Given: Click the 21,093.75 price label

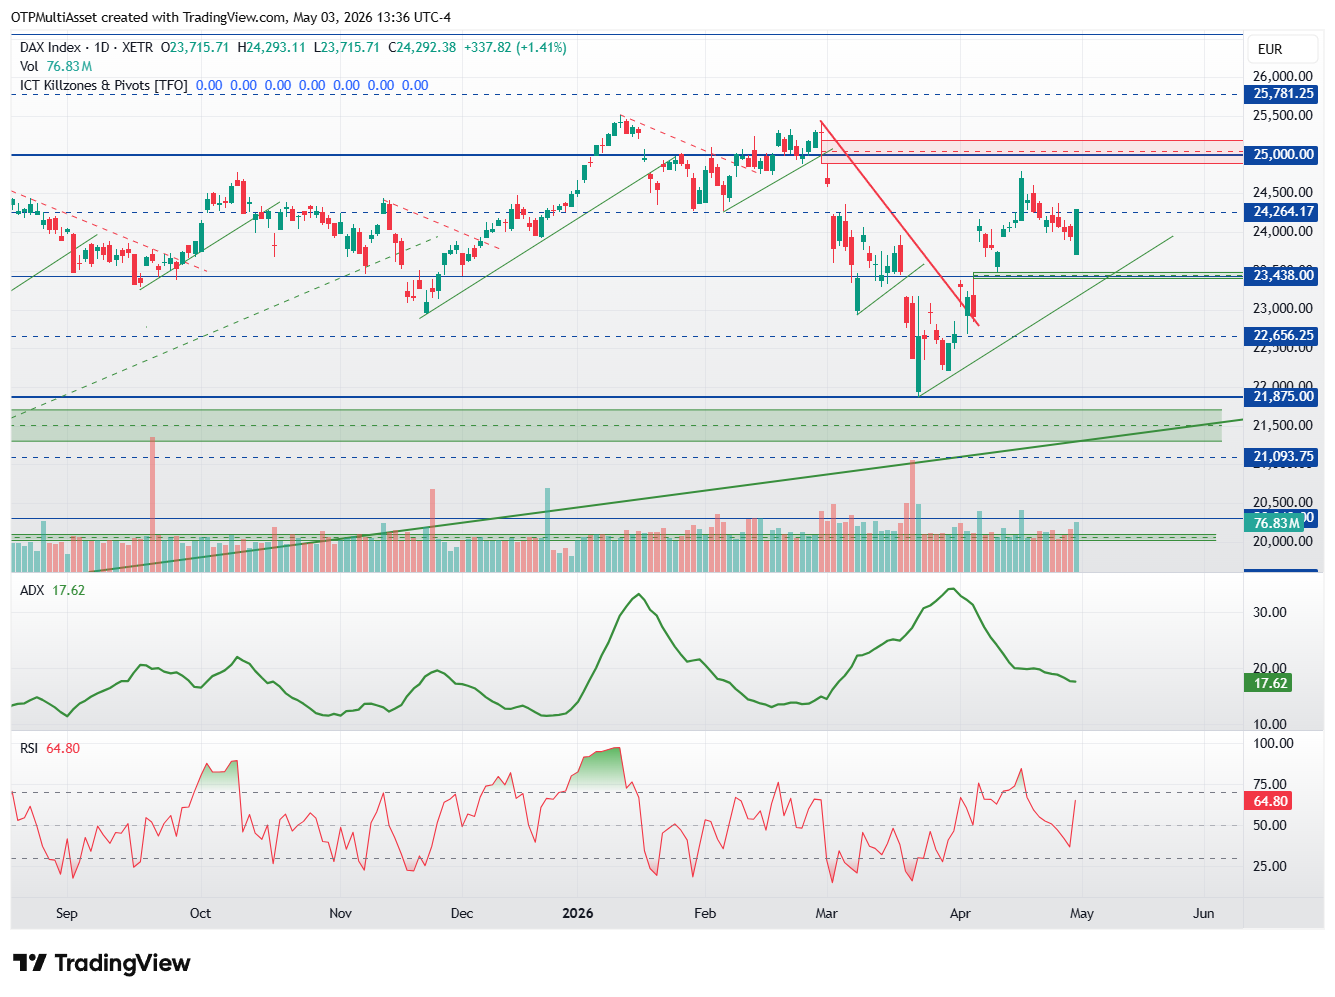Looking at the screenshot, I should click(1284, 457).
